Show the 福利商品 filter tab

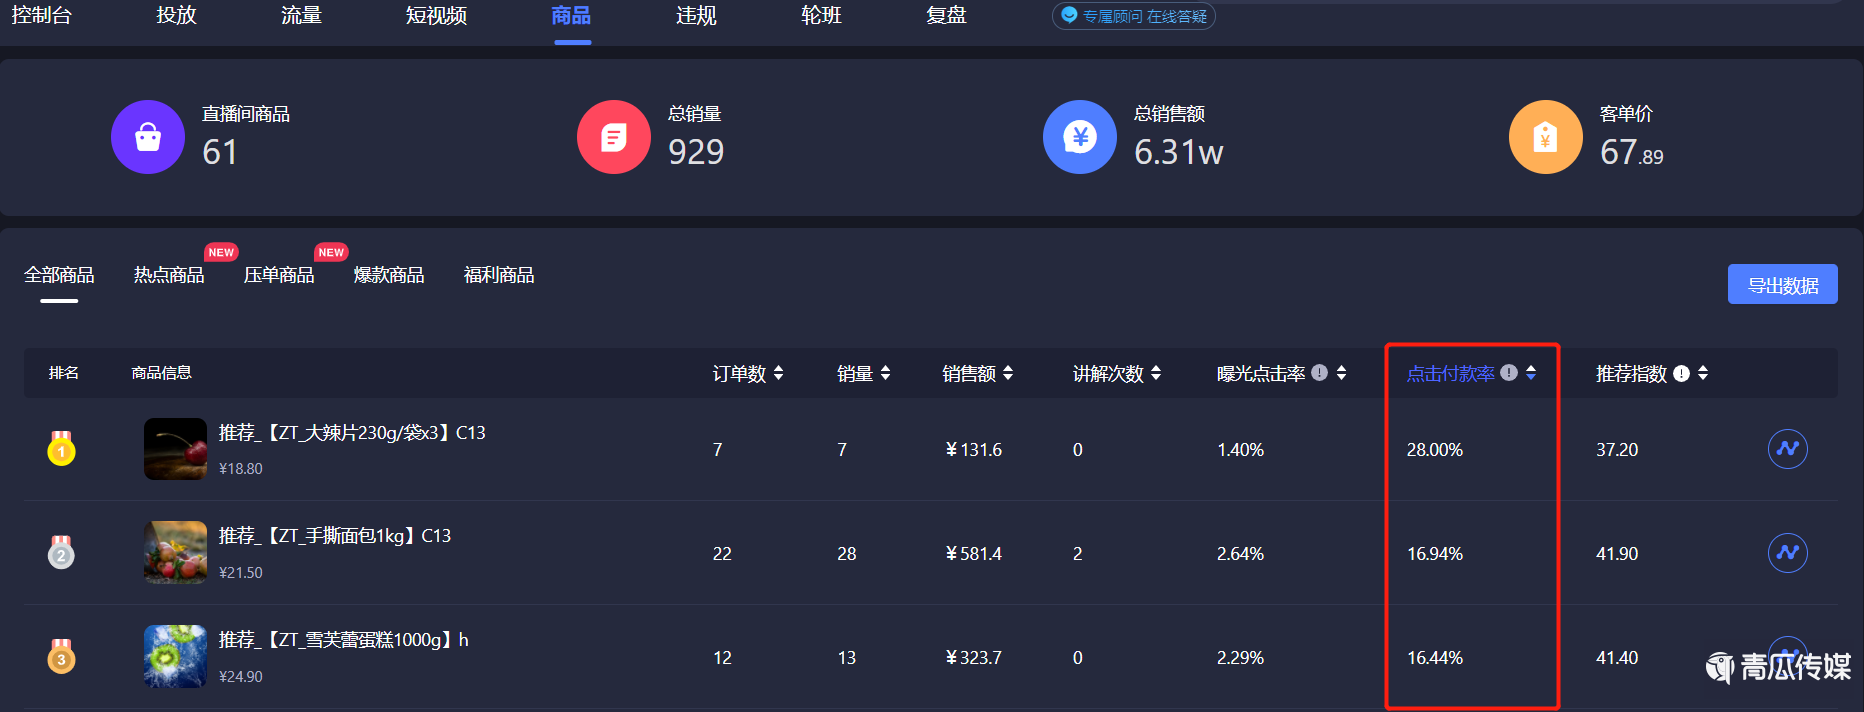pyautogui.click(x=499, y=275)
